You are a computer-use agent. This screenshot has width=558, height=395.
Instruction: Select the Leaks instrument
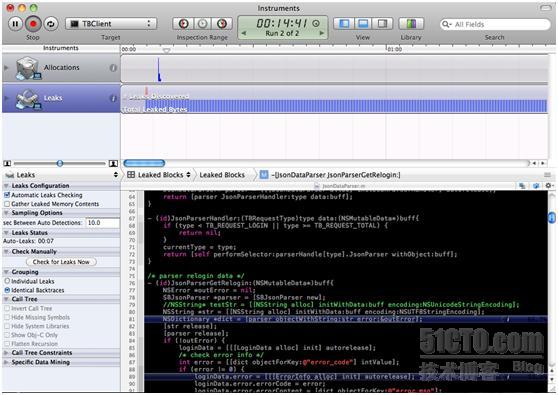click(x=61, y=98)
